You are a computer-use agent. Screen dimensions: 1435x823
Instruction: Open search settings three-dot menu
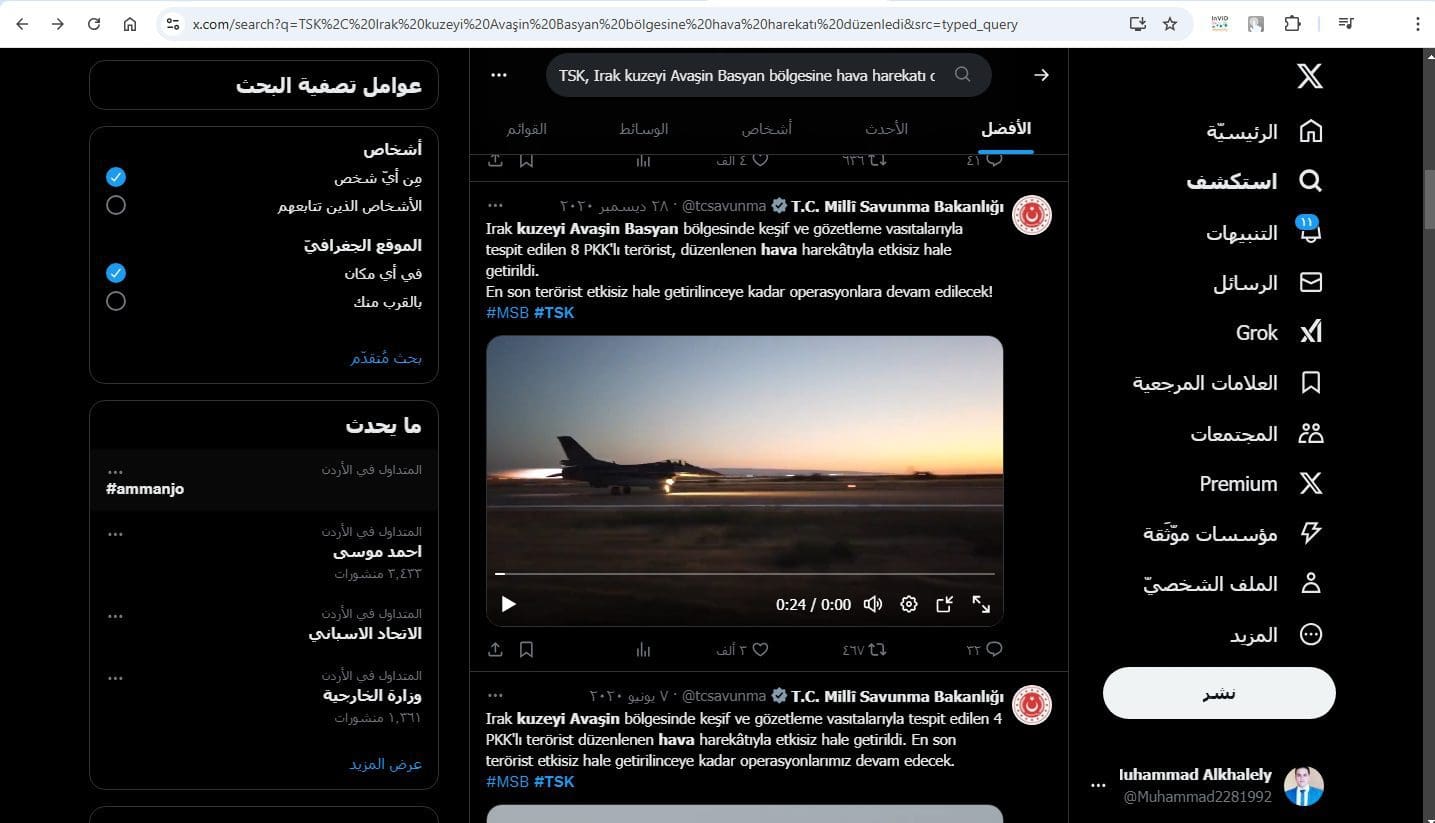[499, 75]
